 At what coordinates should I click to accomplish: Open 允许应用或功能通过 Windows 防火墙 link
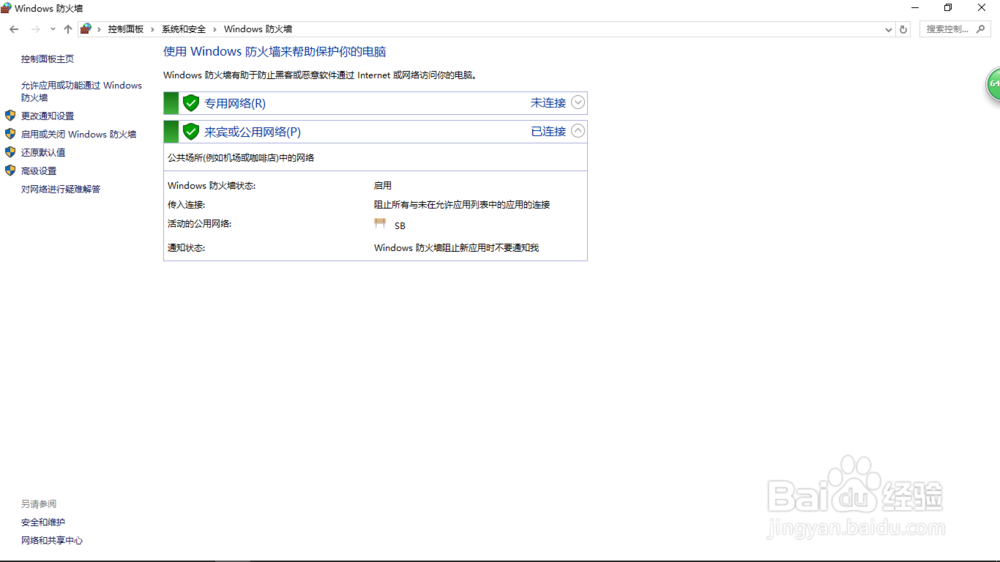(x=81, y=91)
